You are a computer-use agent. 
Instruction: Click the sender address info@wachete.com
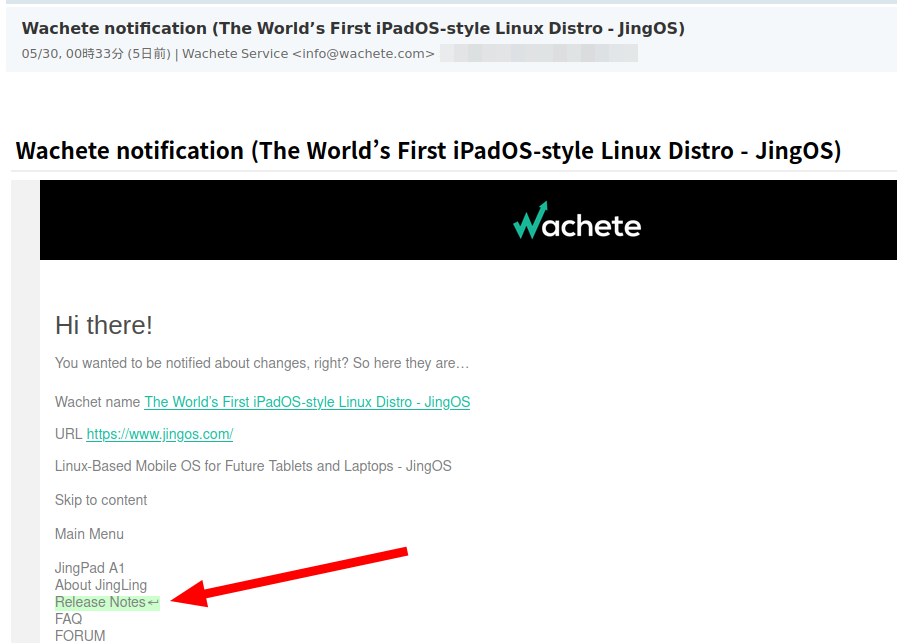[x=363, y=54]
